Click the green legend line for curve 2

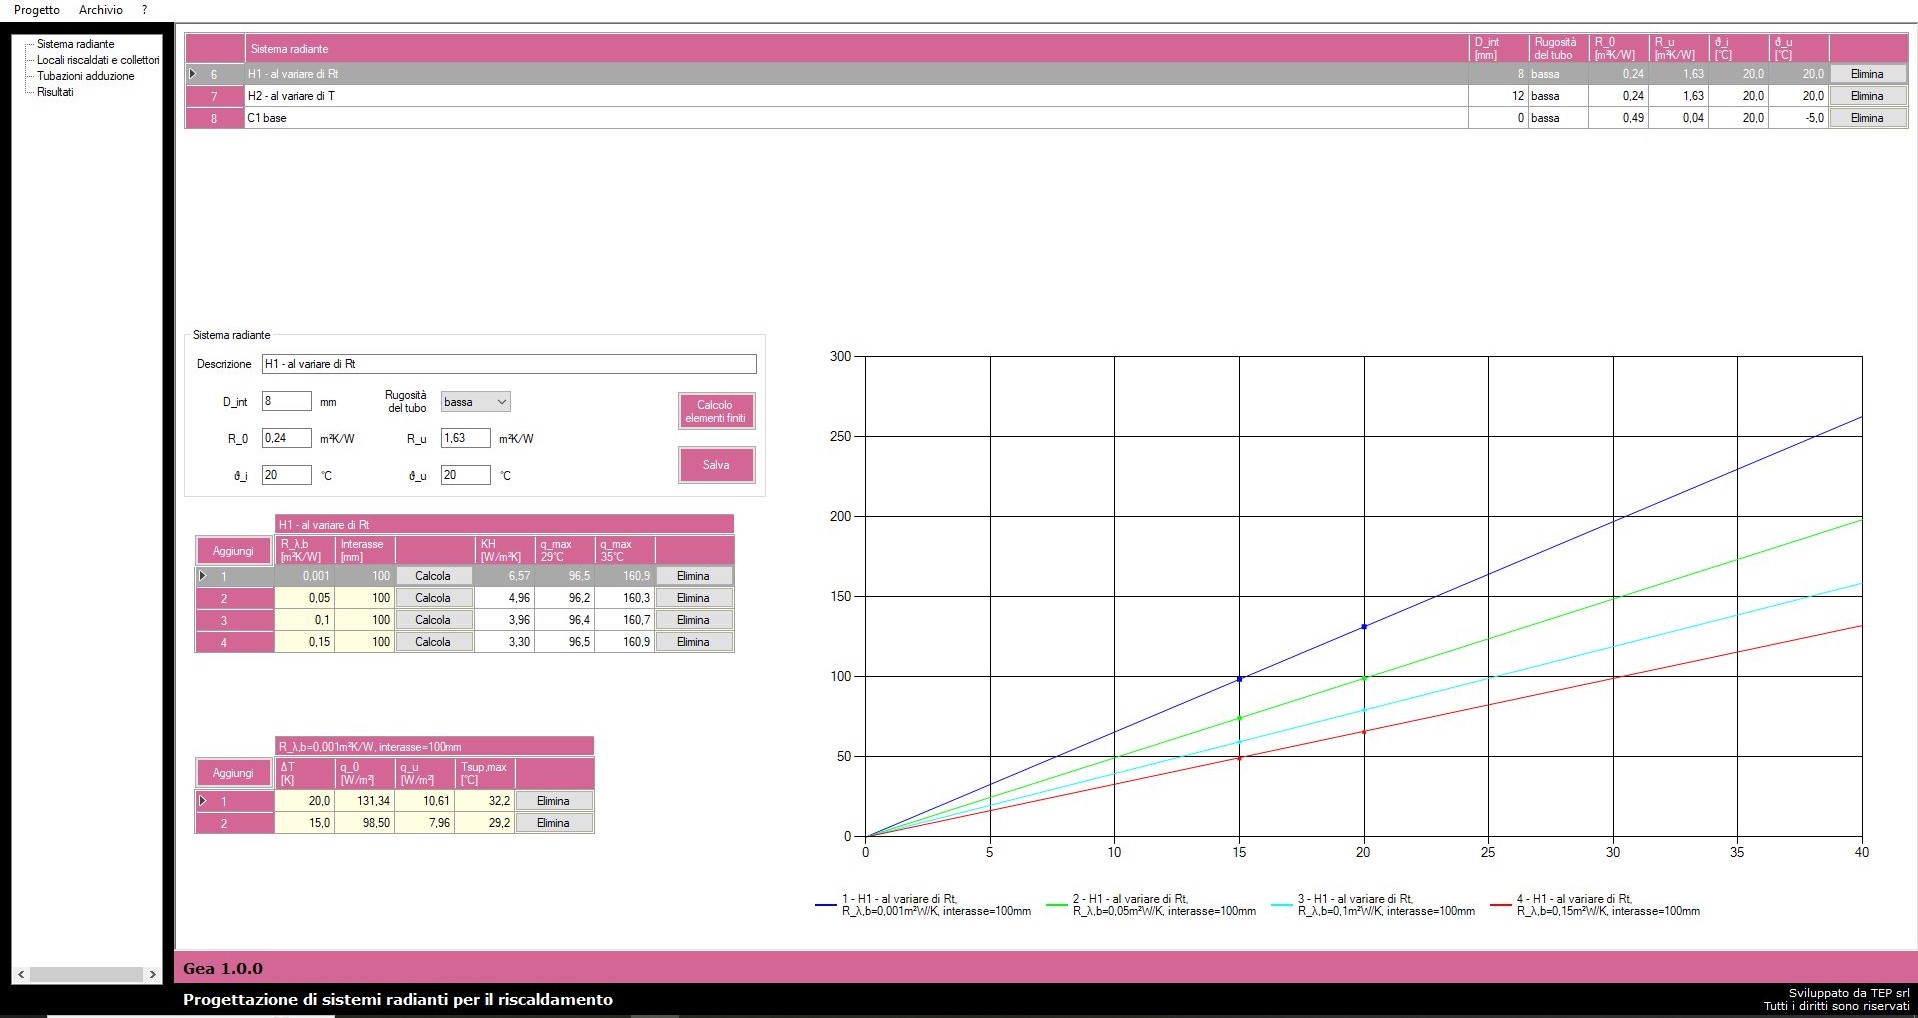pyautogui.click(x=1057, y=905)
